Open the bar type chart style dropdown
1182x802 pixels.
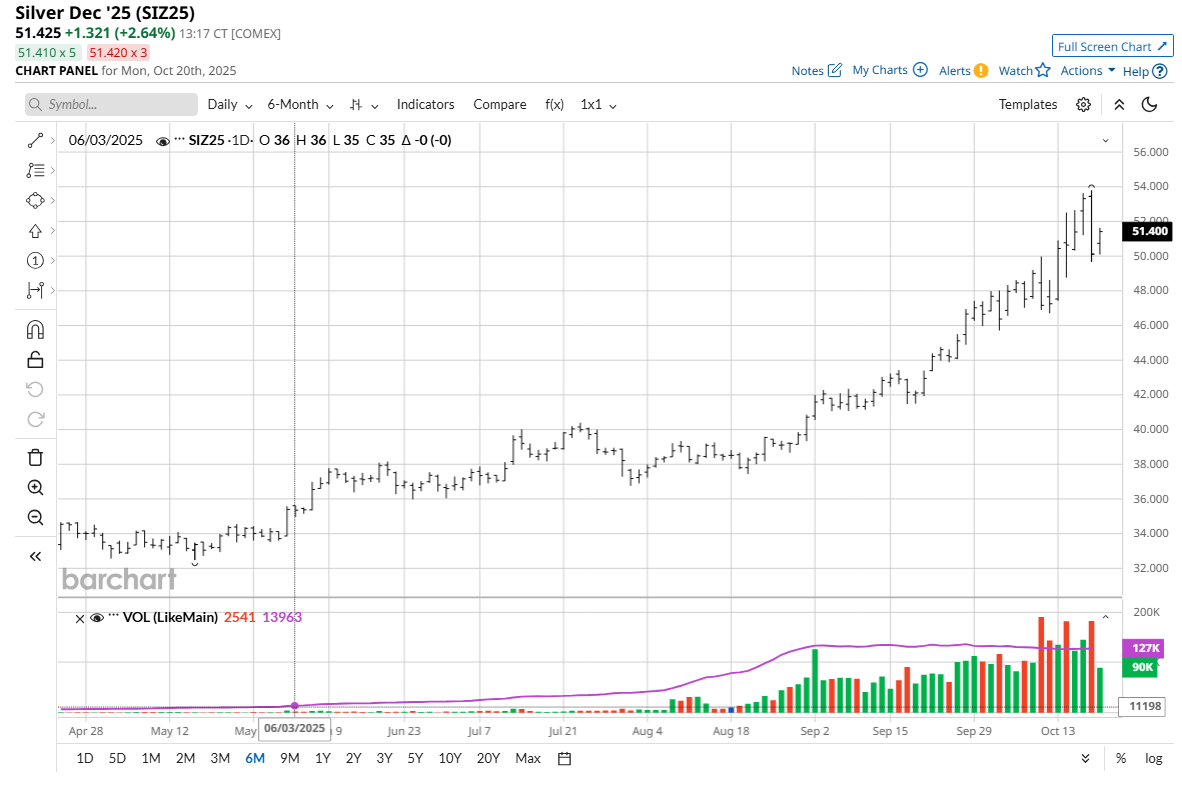pyautogui.click(x=363, y=105)
